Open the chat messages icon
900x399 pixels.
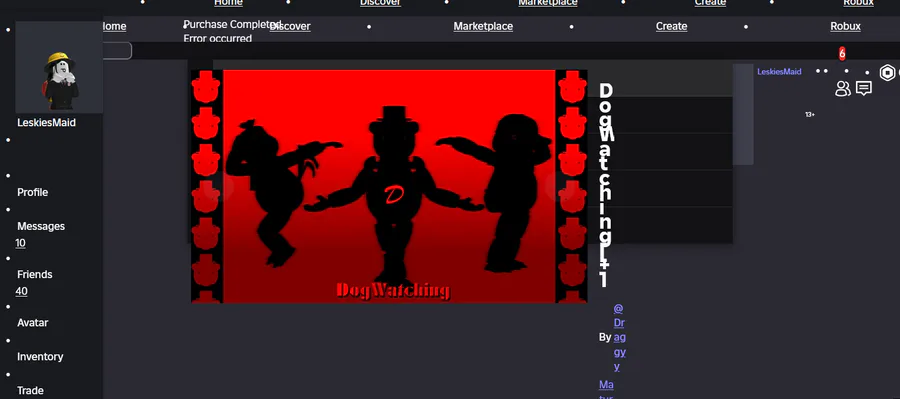pos(864,88)
